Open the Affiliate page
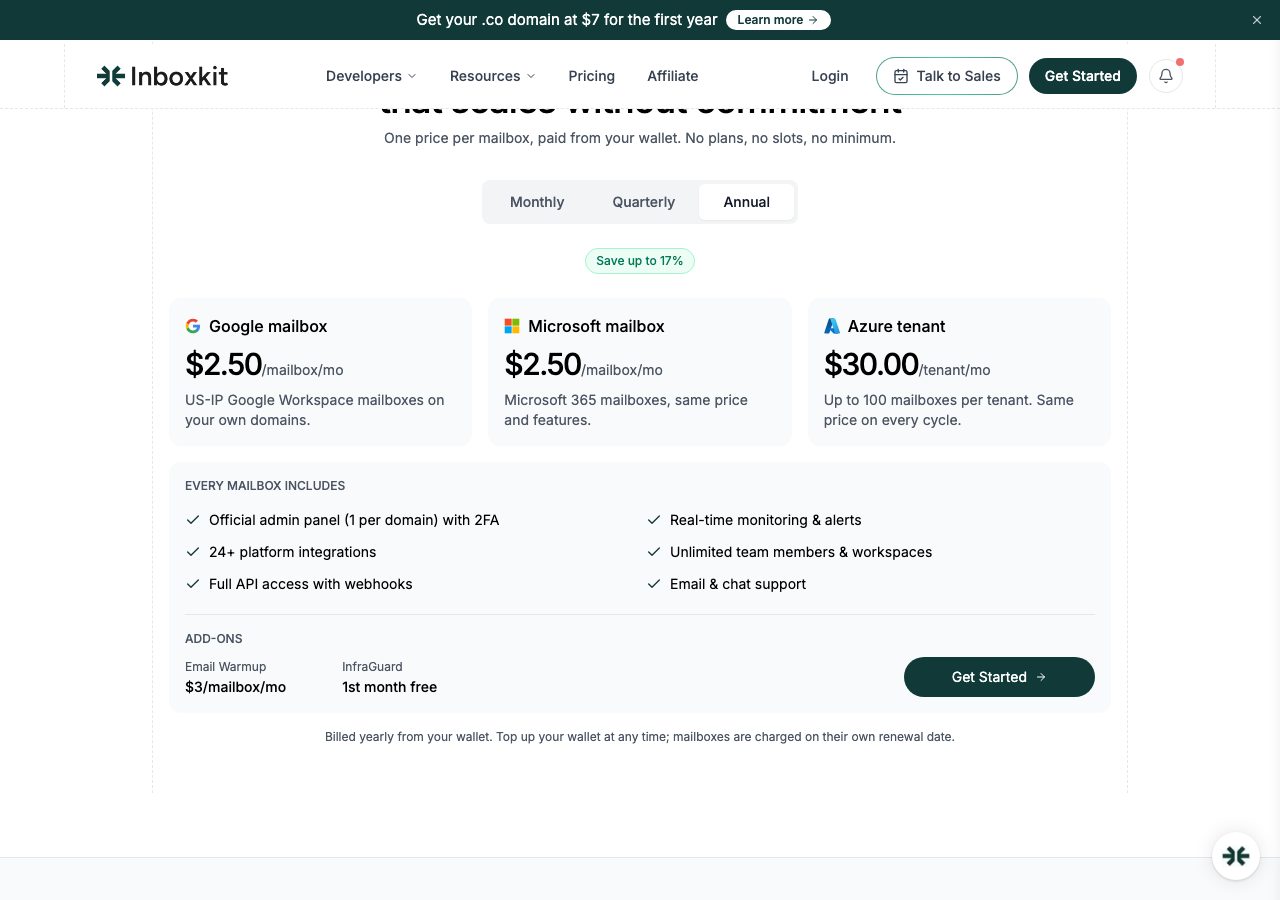Screen dimensions: 1280x900 click(673, 76)
